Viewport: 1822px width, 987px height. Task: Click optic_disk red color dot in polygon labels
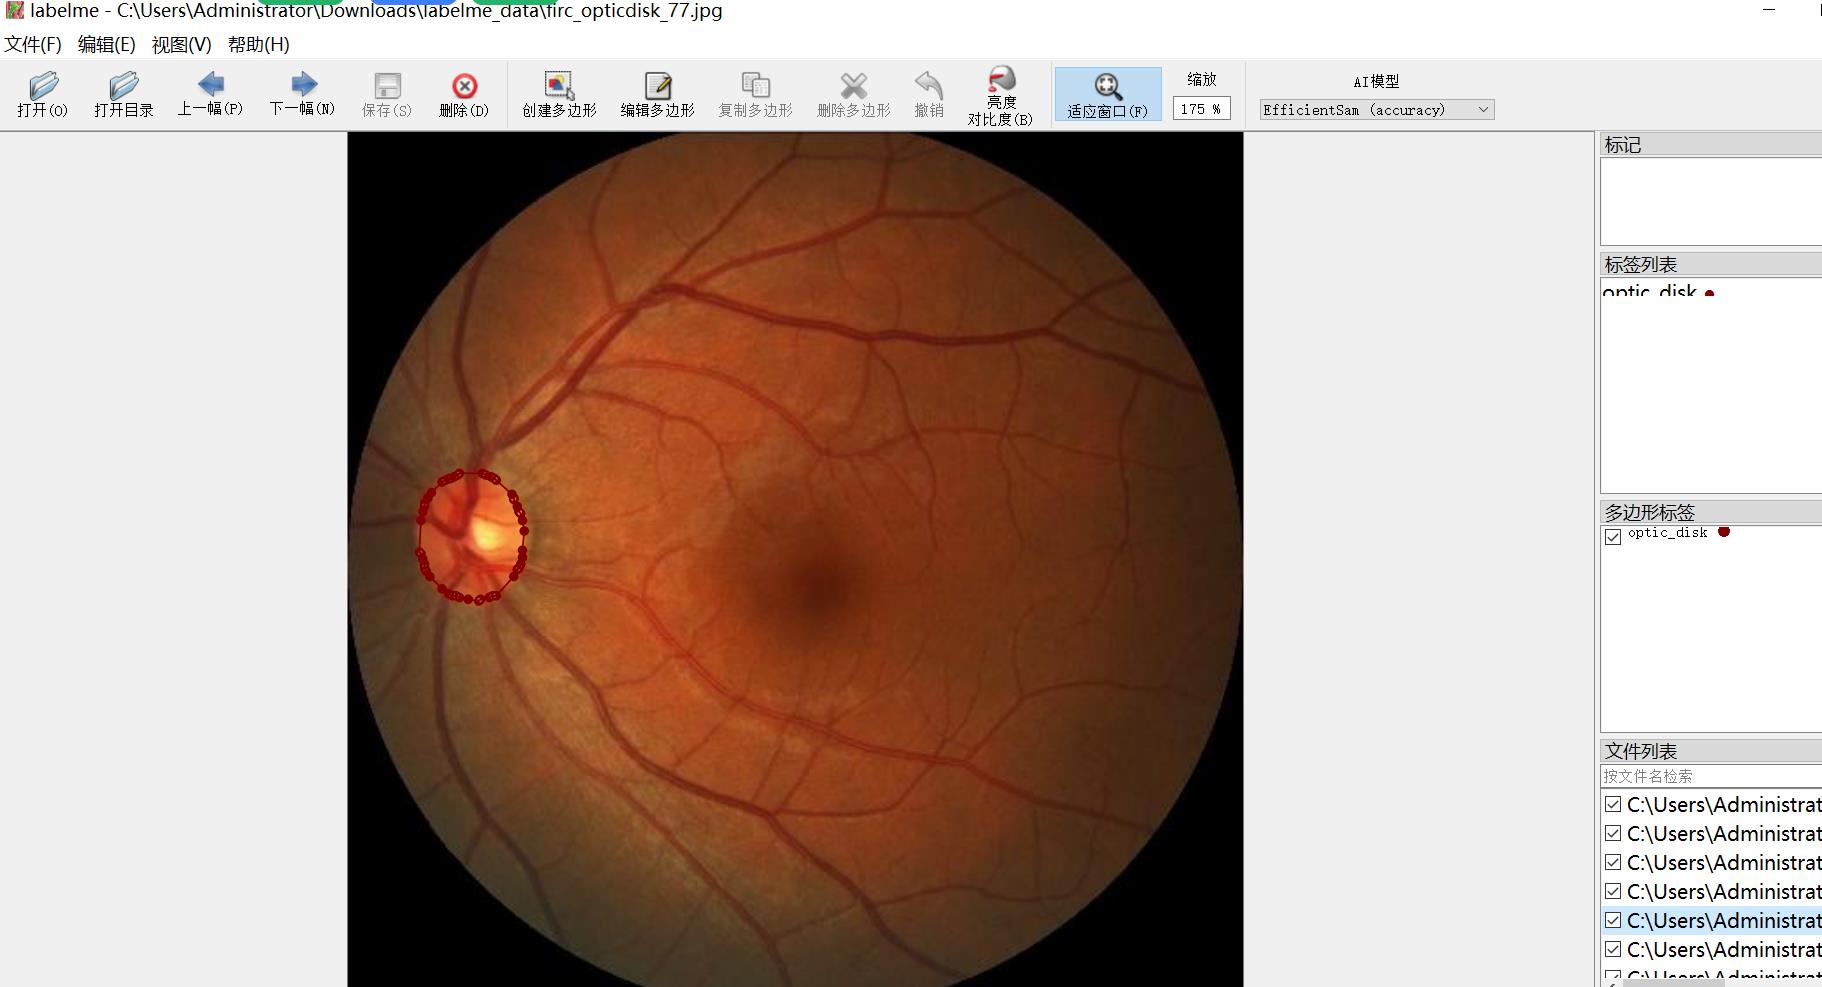(1724, 532)
